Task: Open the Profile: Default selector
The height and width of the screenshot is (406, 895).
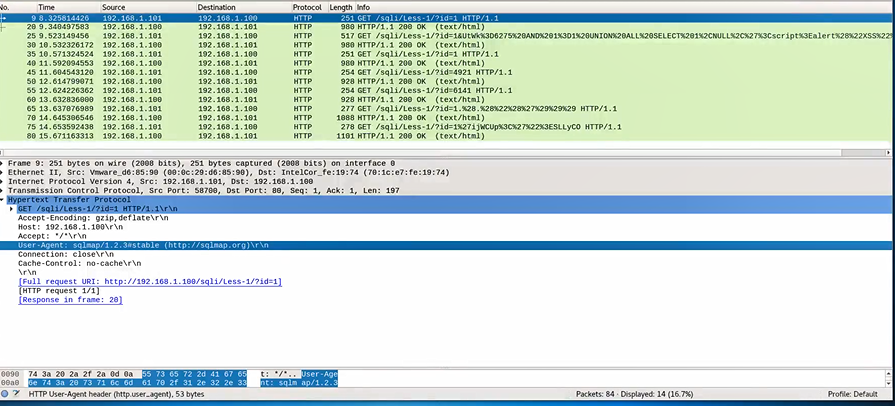Action: 853,394
